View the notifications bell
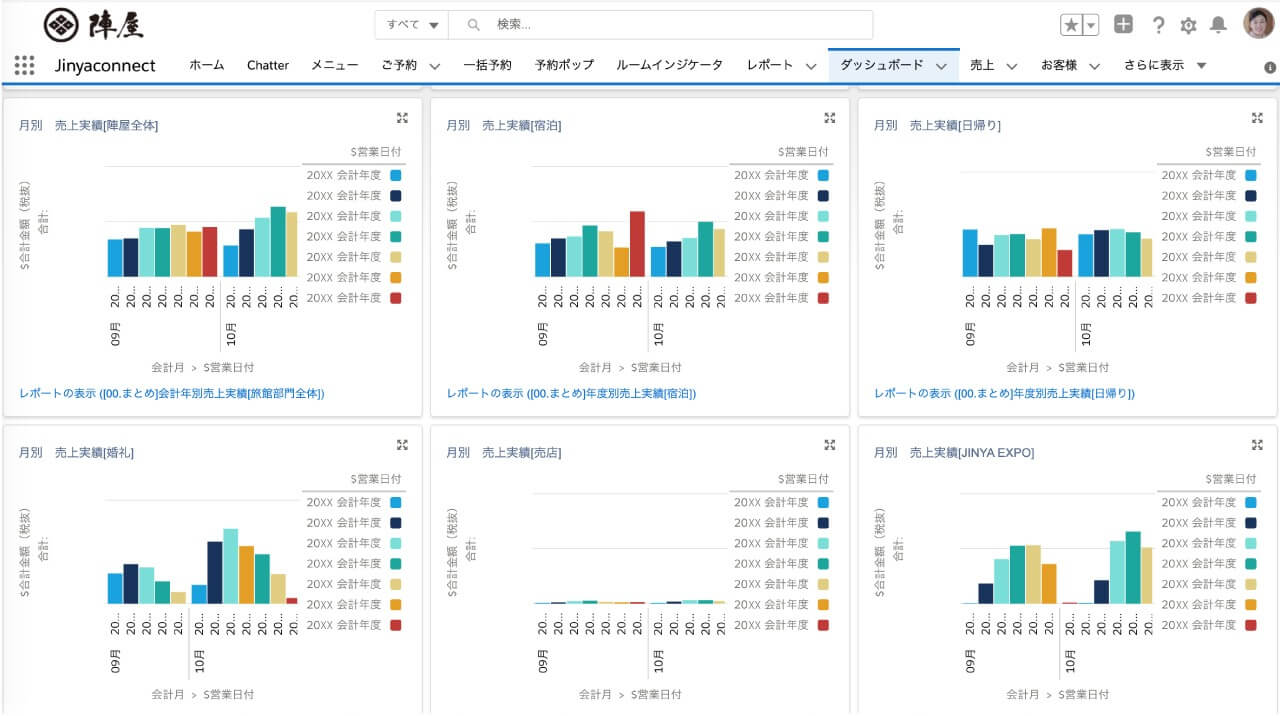Screen dimensions: 1280x716 coord(1217,25)
